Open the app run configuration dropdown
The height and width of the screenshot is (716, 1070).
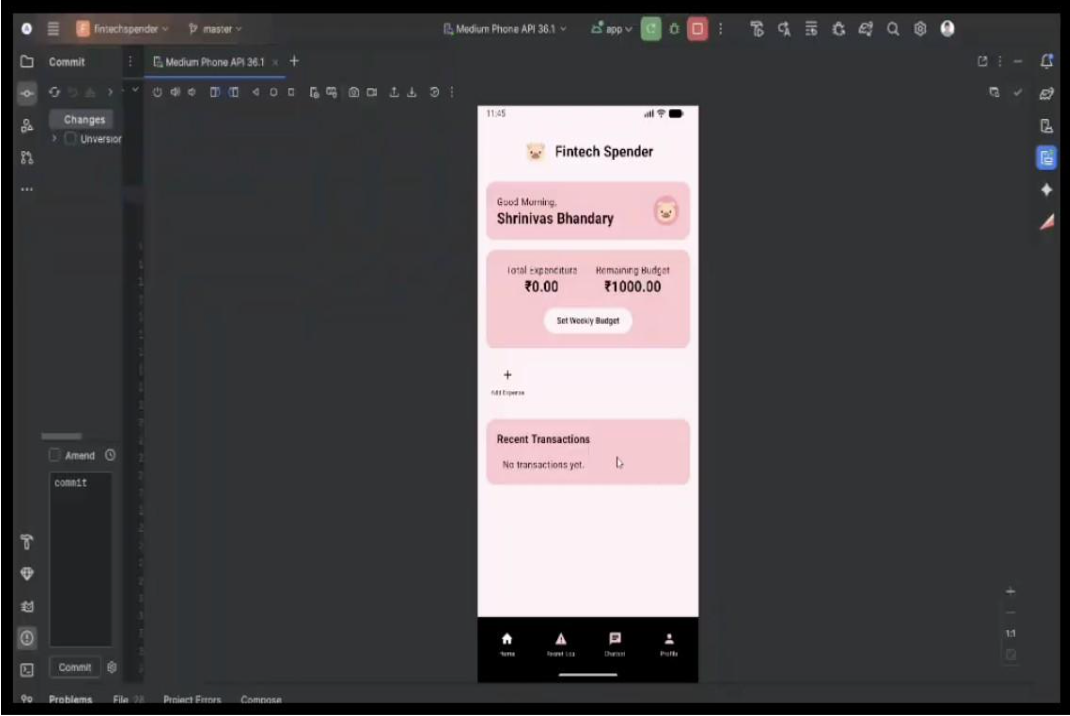coord(611,29)
